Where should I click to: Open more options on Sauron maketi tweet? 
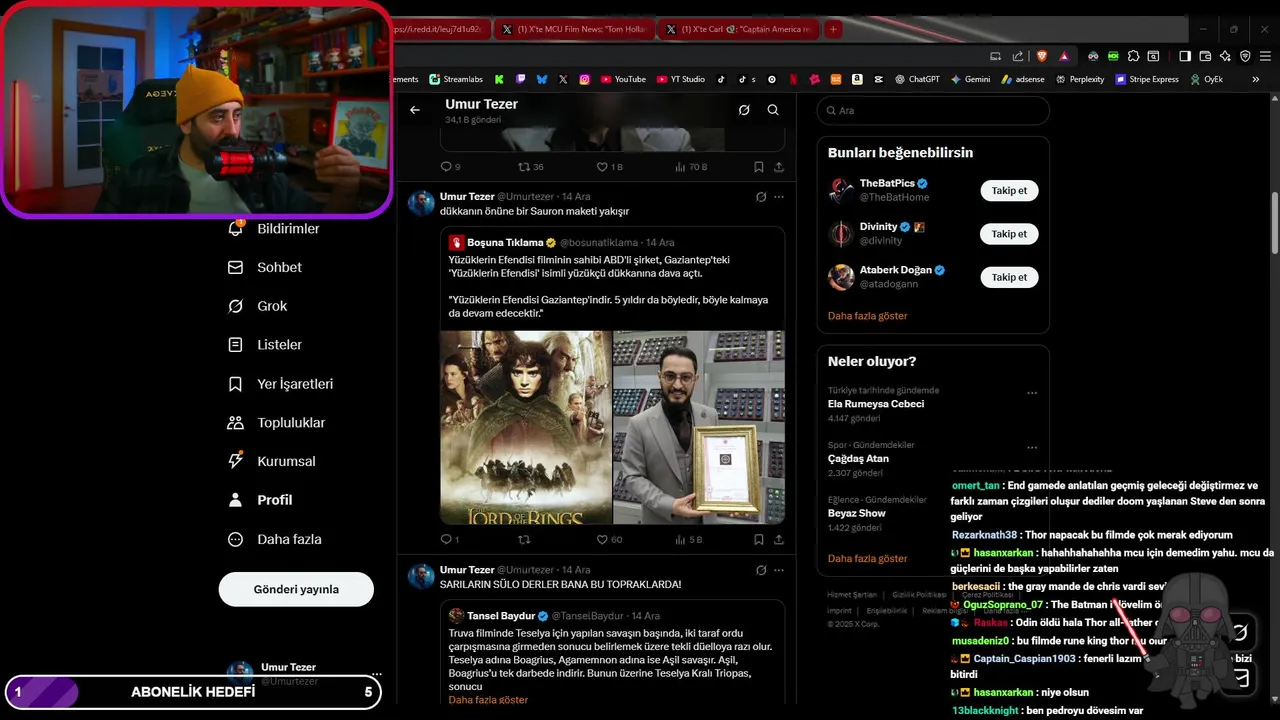coord(779,197)
